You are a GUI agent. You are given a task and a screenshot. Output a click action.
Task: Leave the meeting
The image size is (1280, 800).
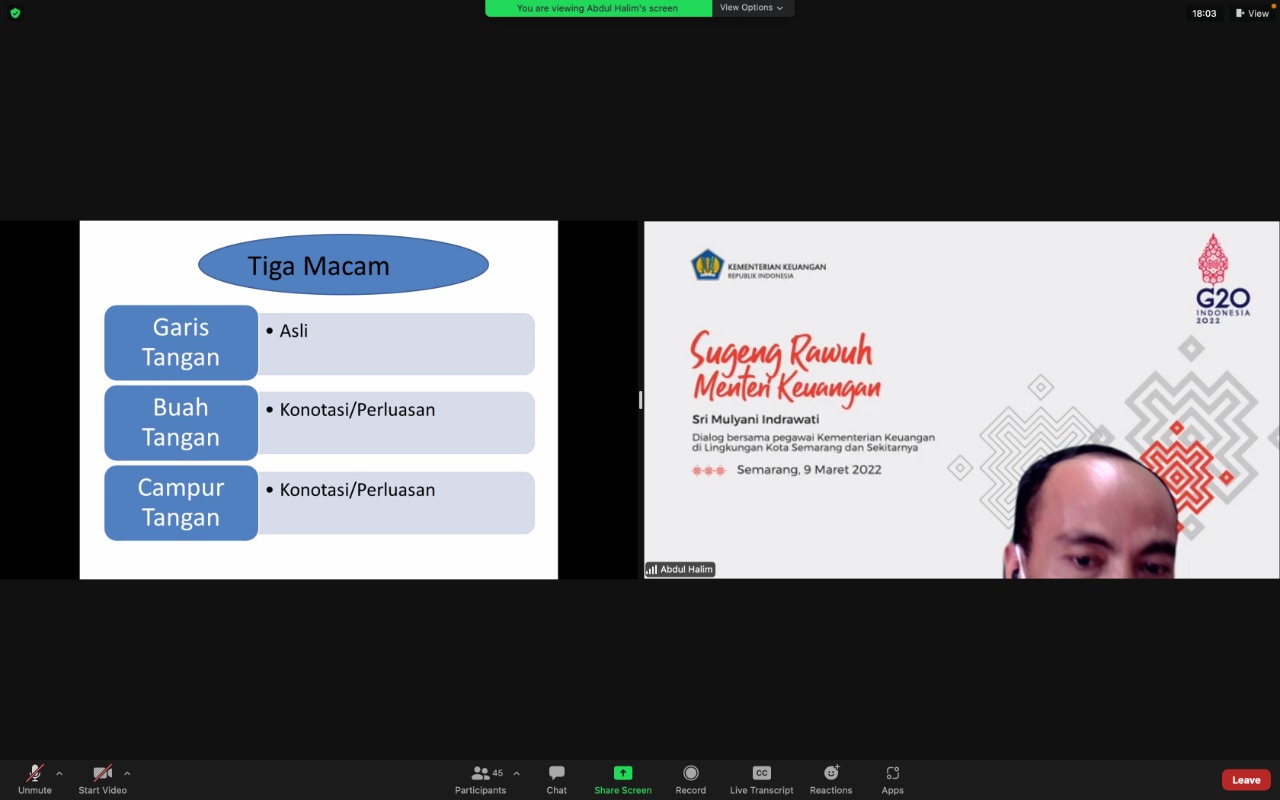coord(1245,780)
